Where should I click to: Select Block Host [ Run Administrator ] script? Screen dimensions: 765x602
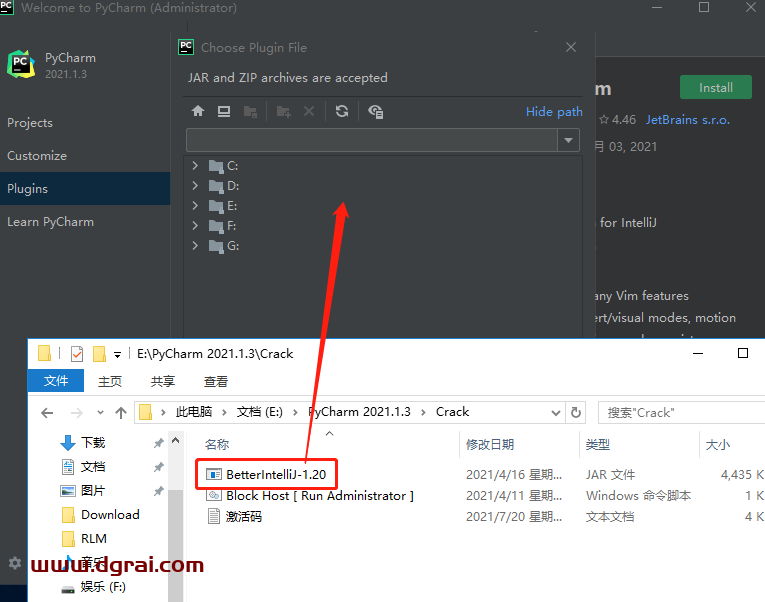pos(310,496)
